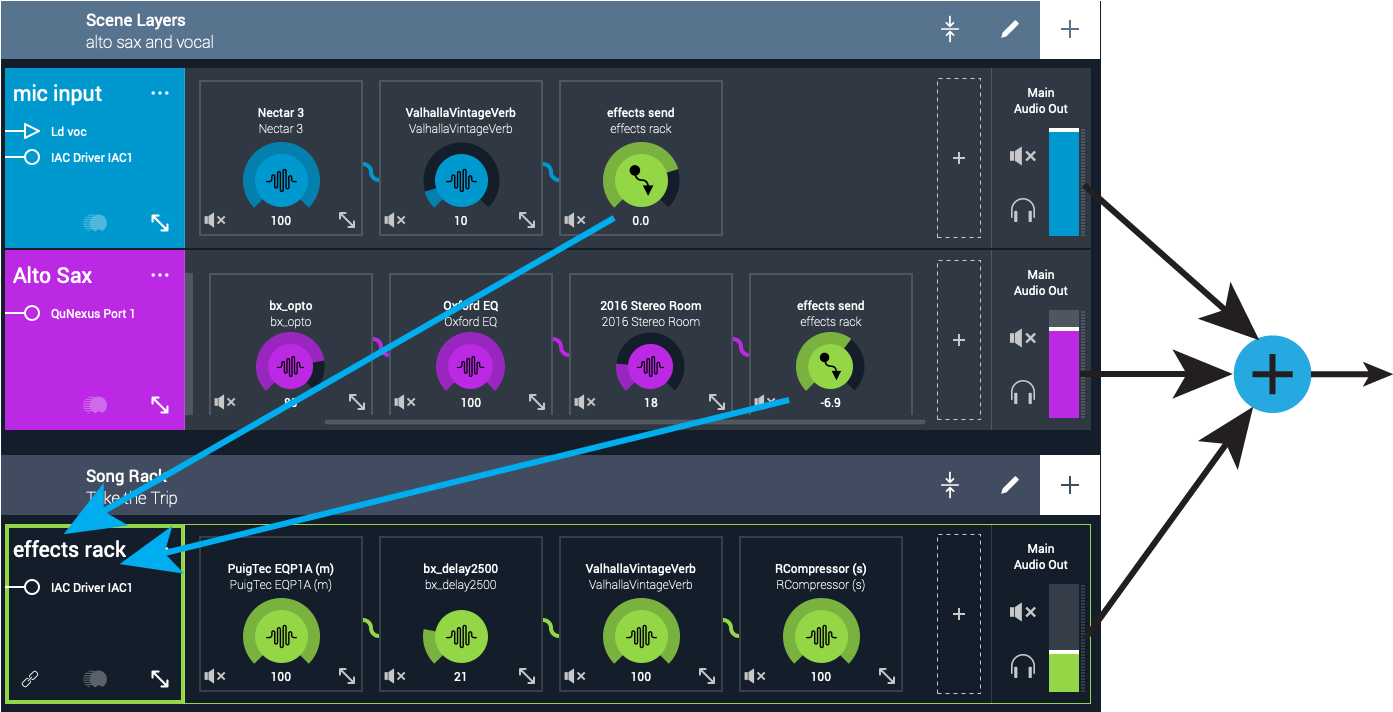Solo Alto Sax output with headphones icon
This screenshot has width=1393, height=712.
pyautogui.click(x=1022, y=392)
